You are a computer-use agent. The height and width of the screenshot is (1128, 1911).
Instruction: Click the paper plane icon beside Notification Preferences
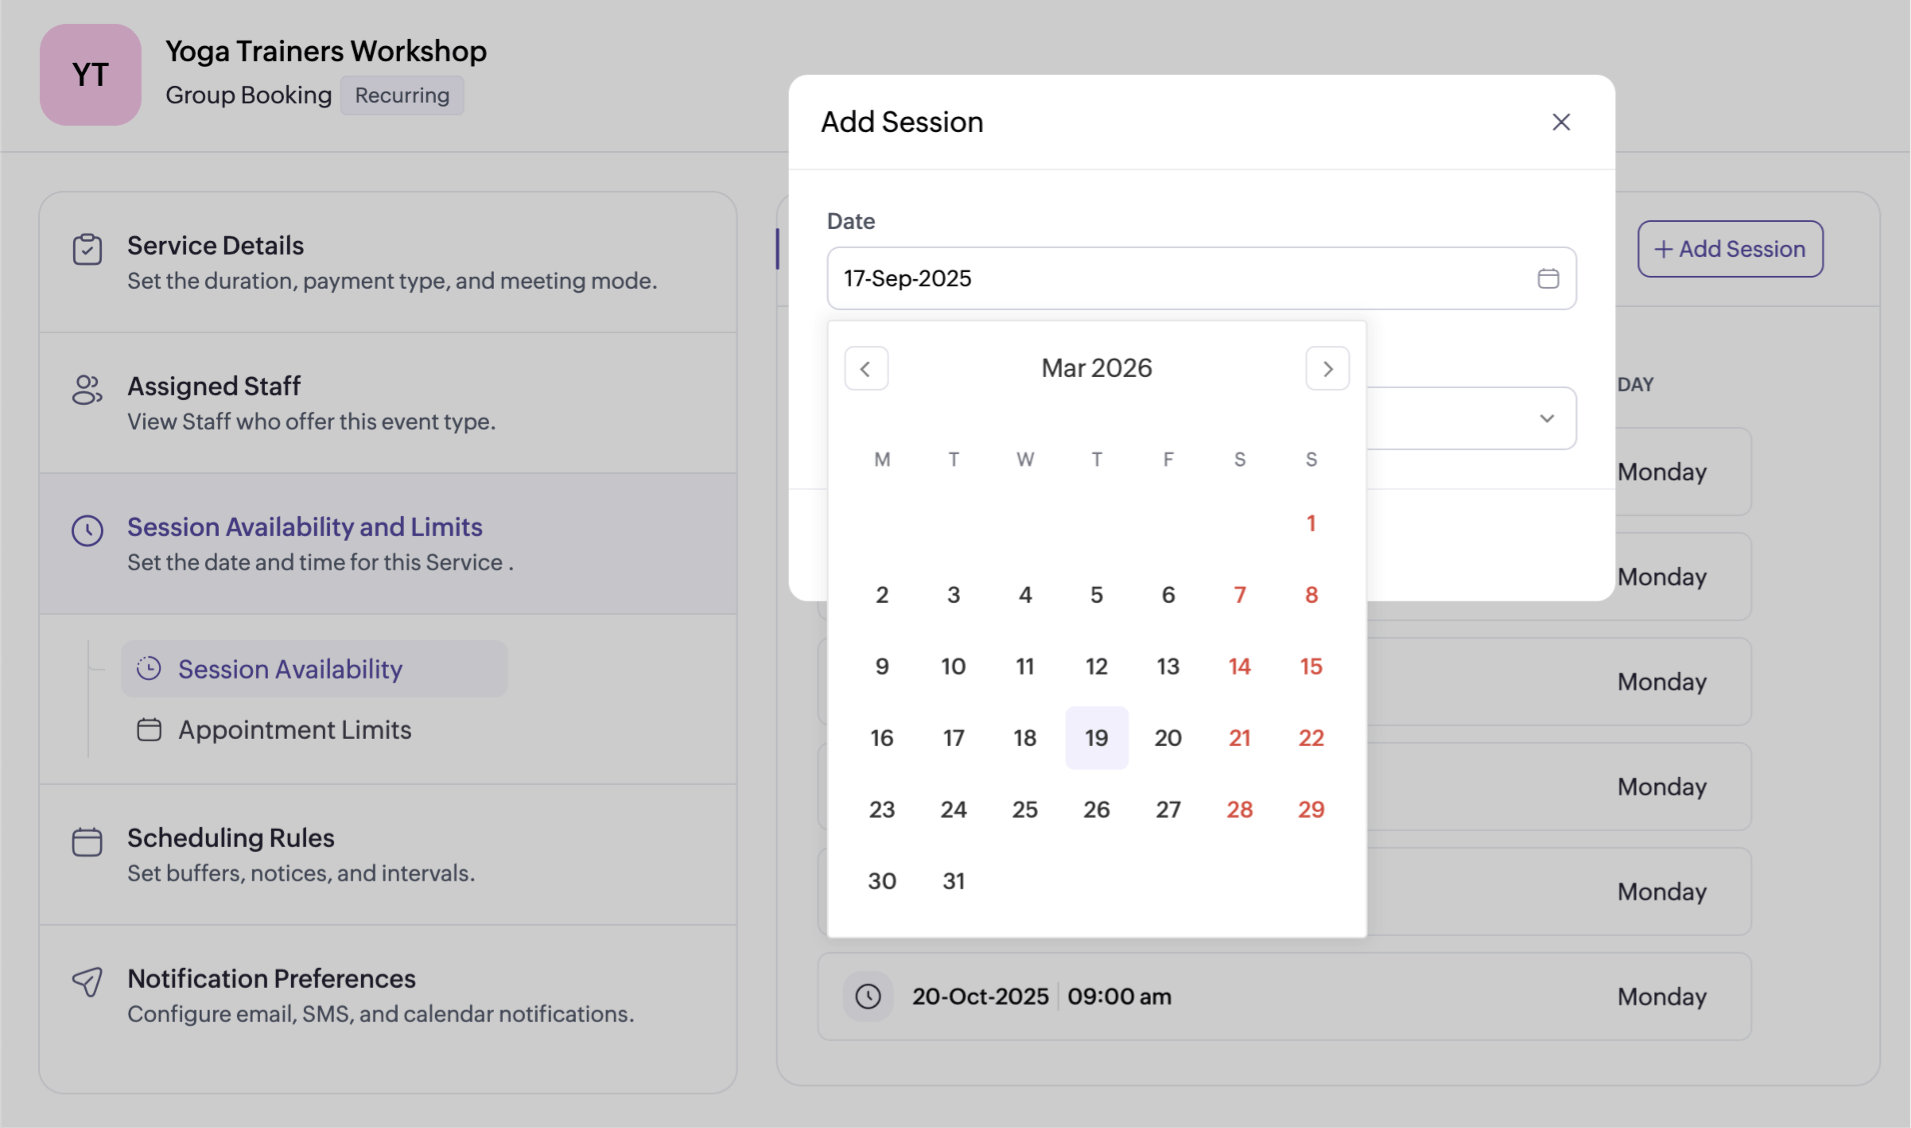[88, 982]
